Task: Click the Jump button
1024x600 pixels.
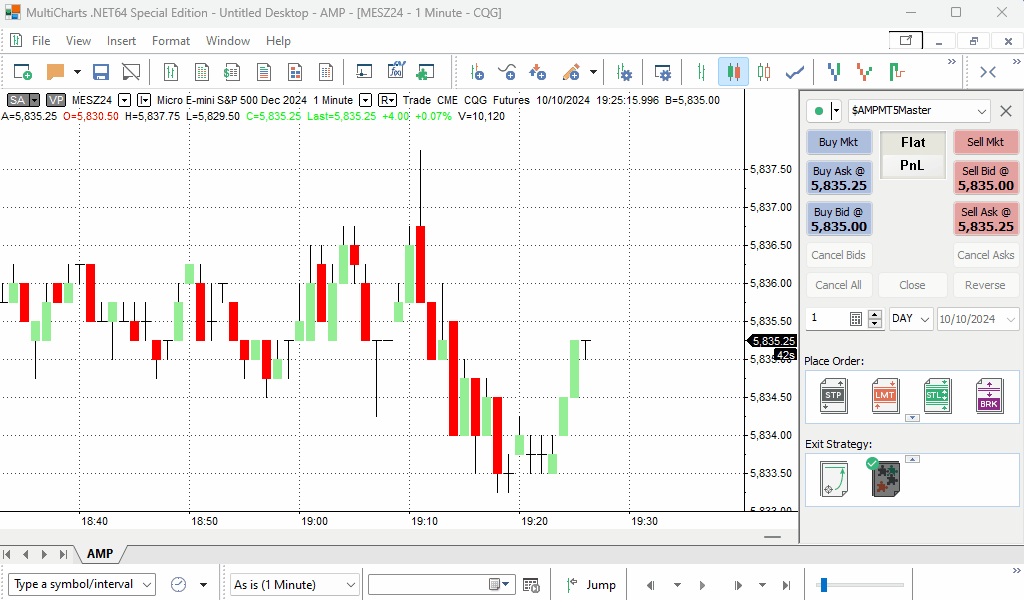Action: pyautogui.click(x=591, y=584)
